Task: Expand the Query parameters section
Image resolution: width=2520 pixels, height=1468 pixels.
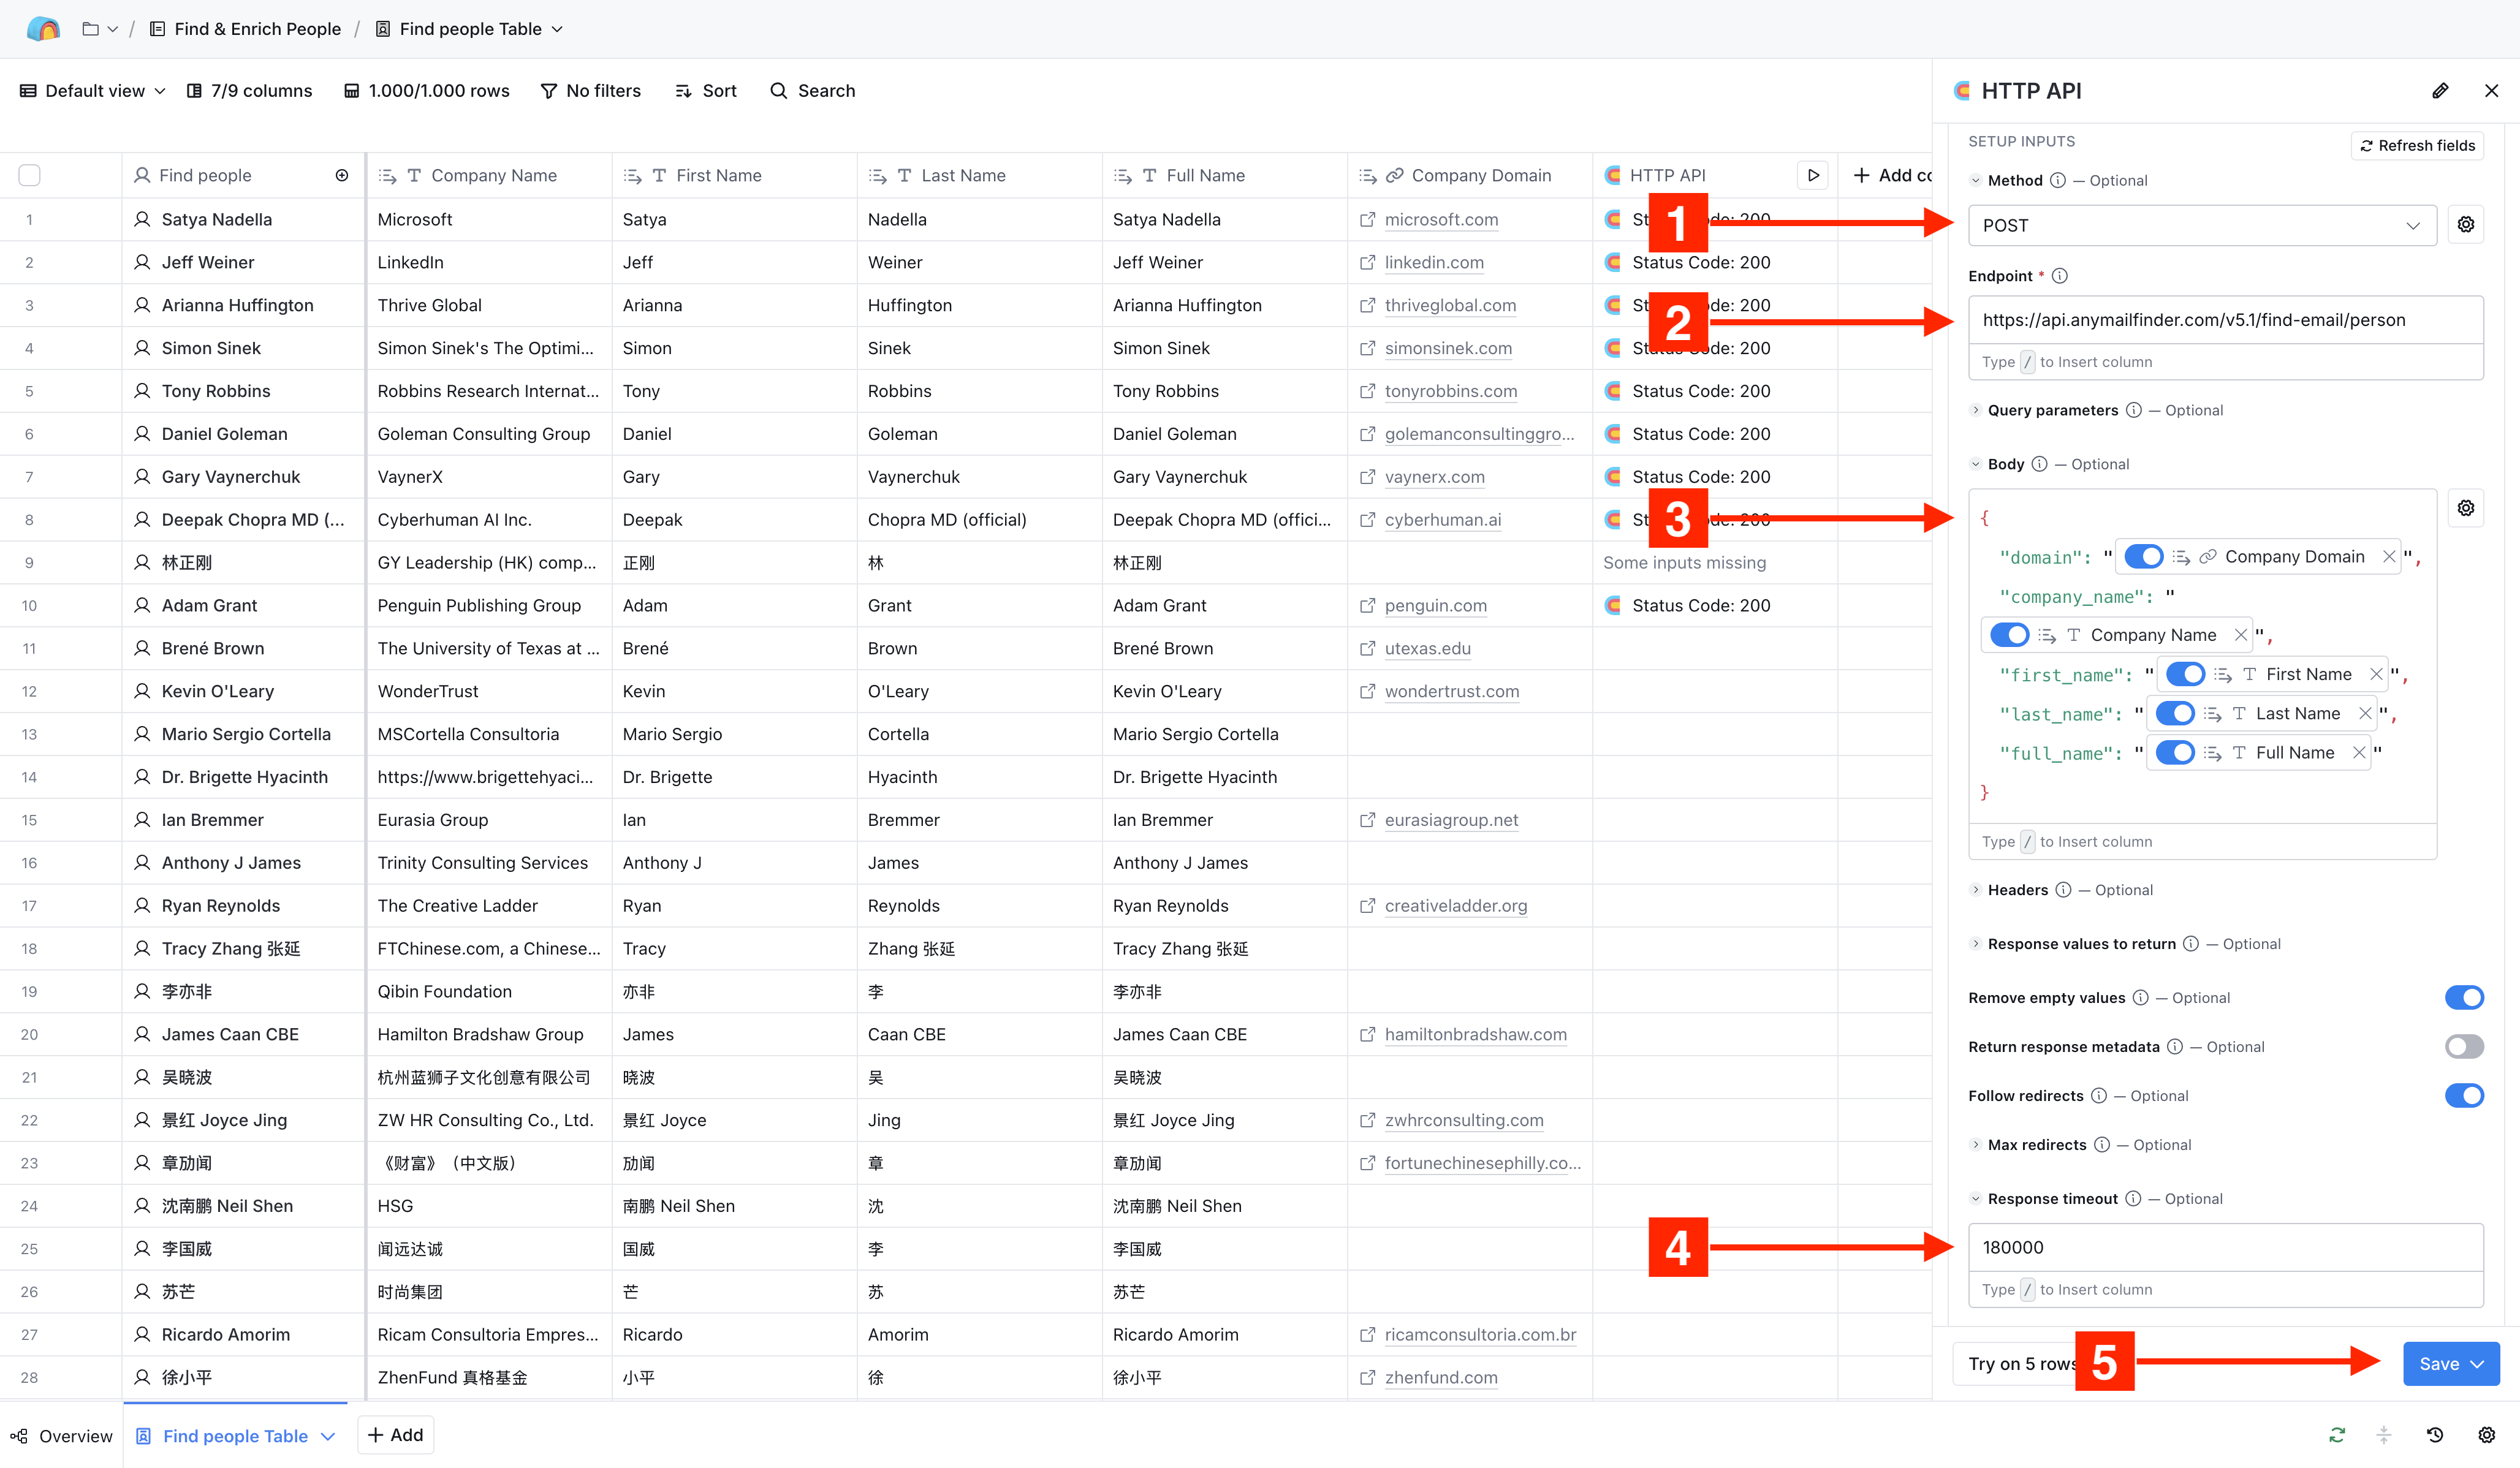Action: tap(1975, 410)
